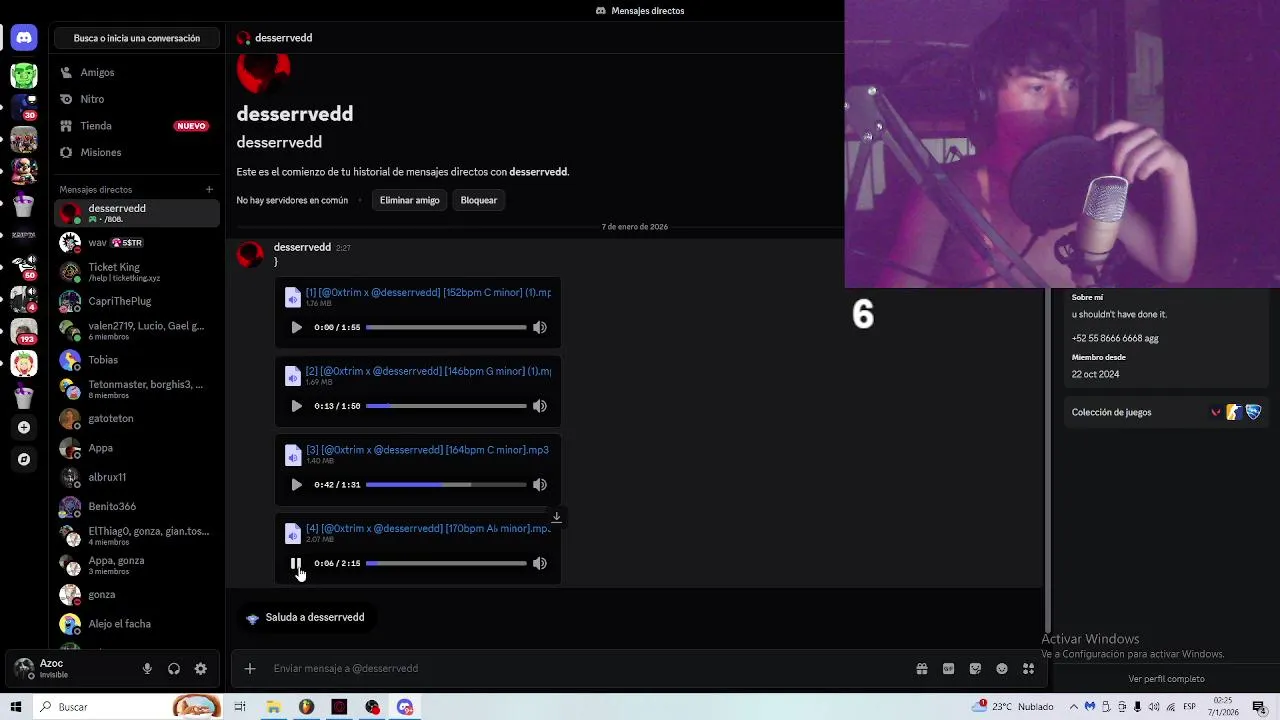This screenshot has width=1280, height=720.
Task: Open Alejo el facha conversation
Action: [x=137, y=624]
